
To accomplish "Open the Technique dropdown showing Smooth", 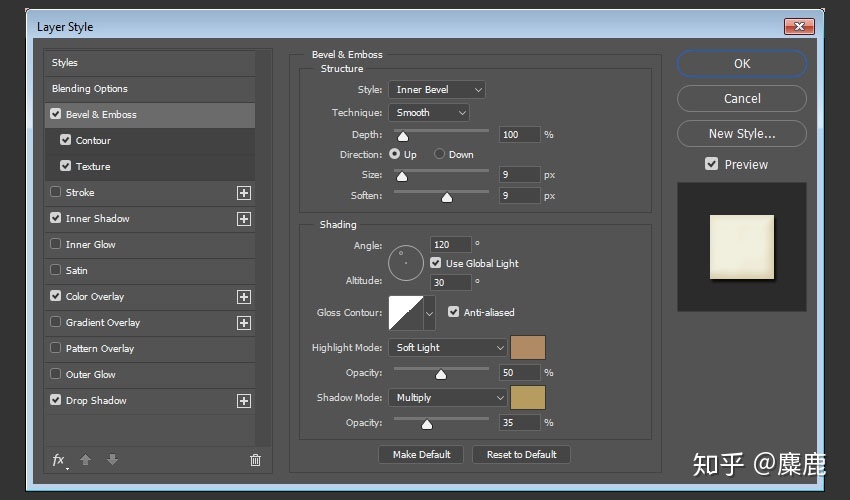I will (429, 113).
